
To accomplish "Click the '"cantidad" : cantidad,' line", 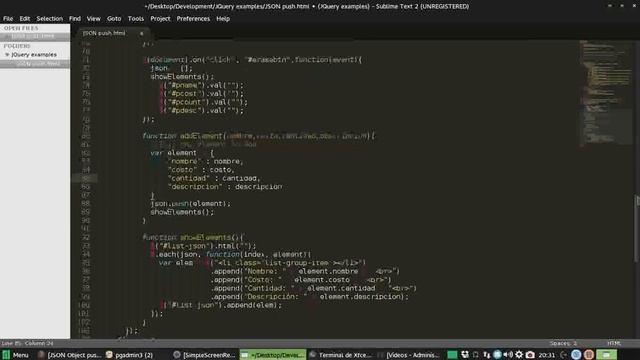I will (x=213, y=178).
